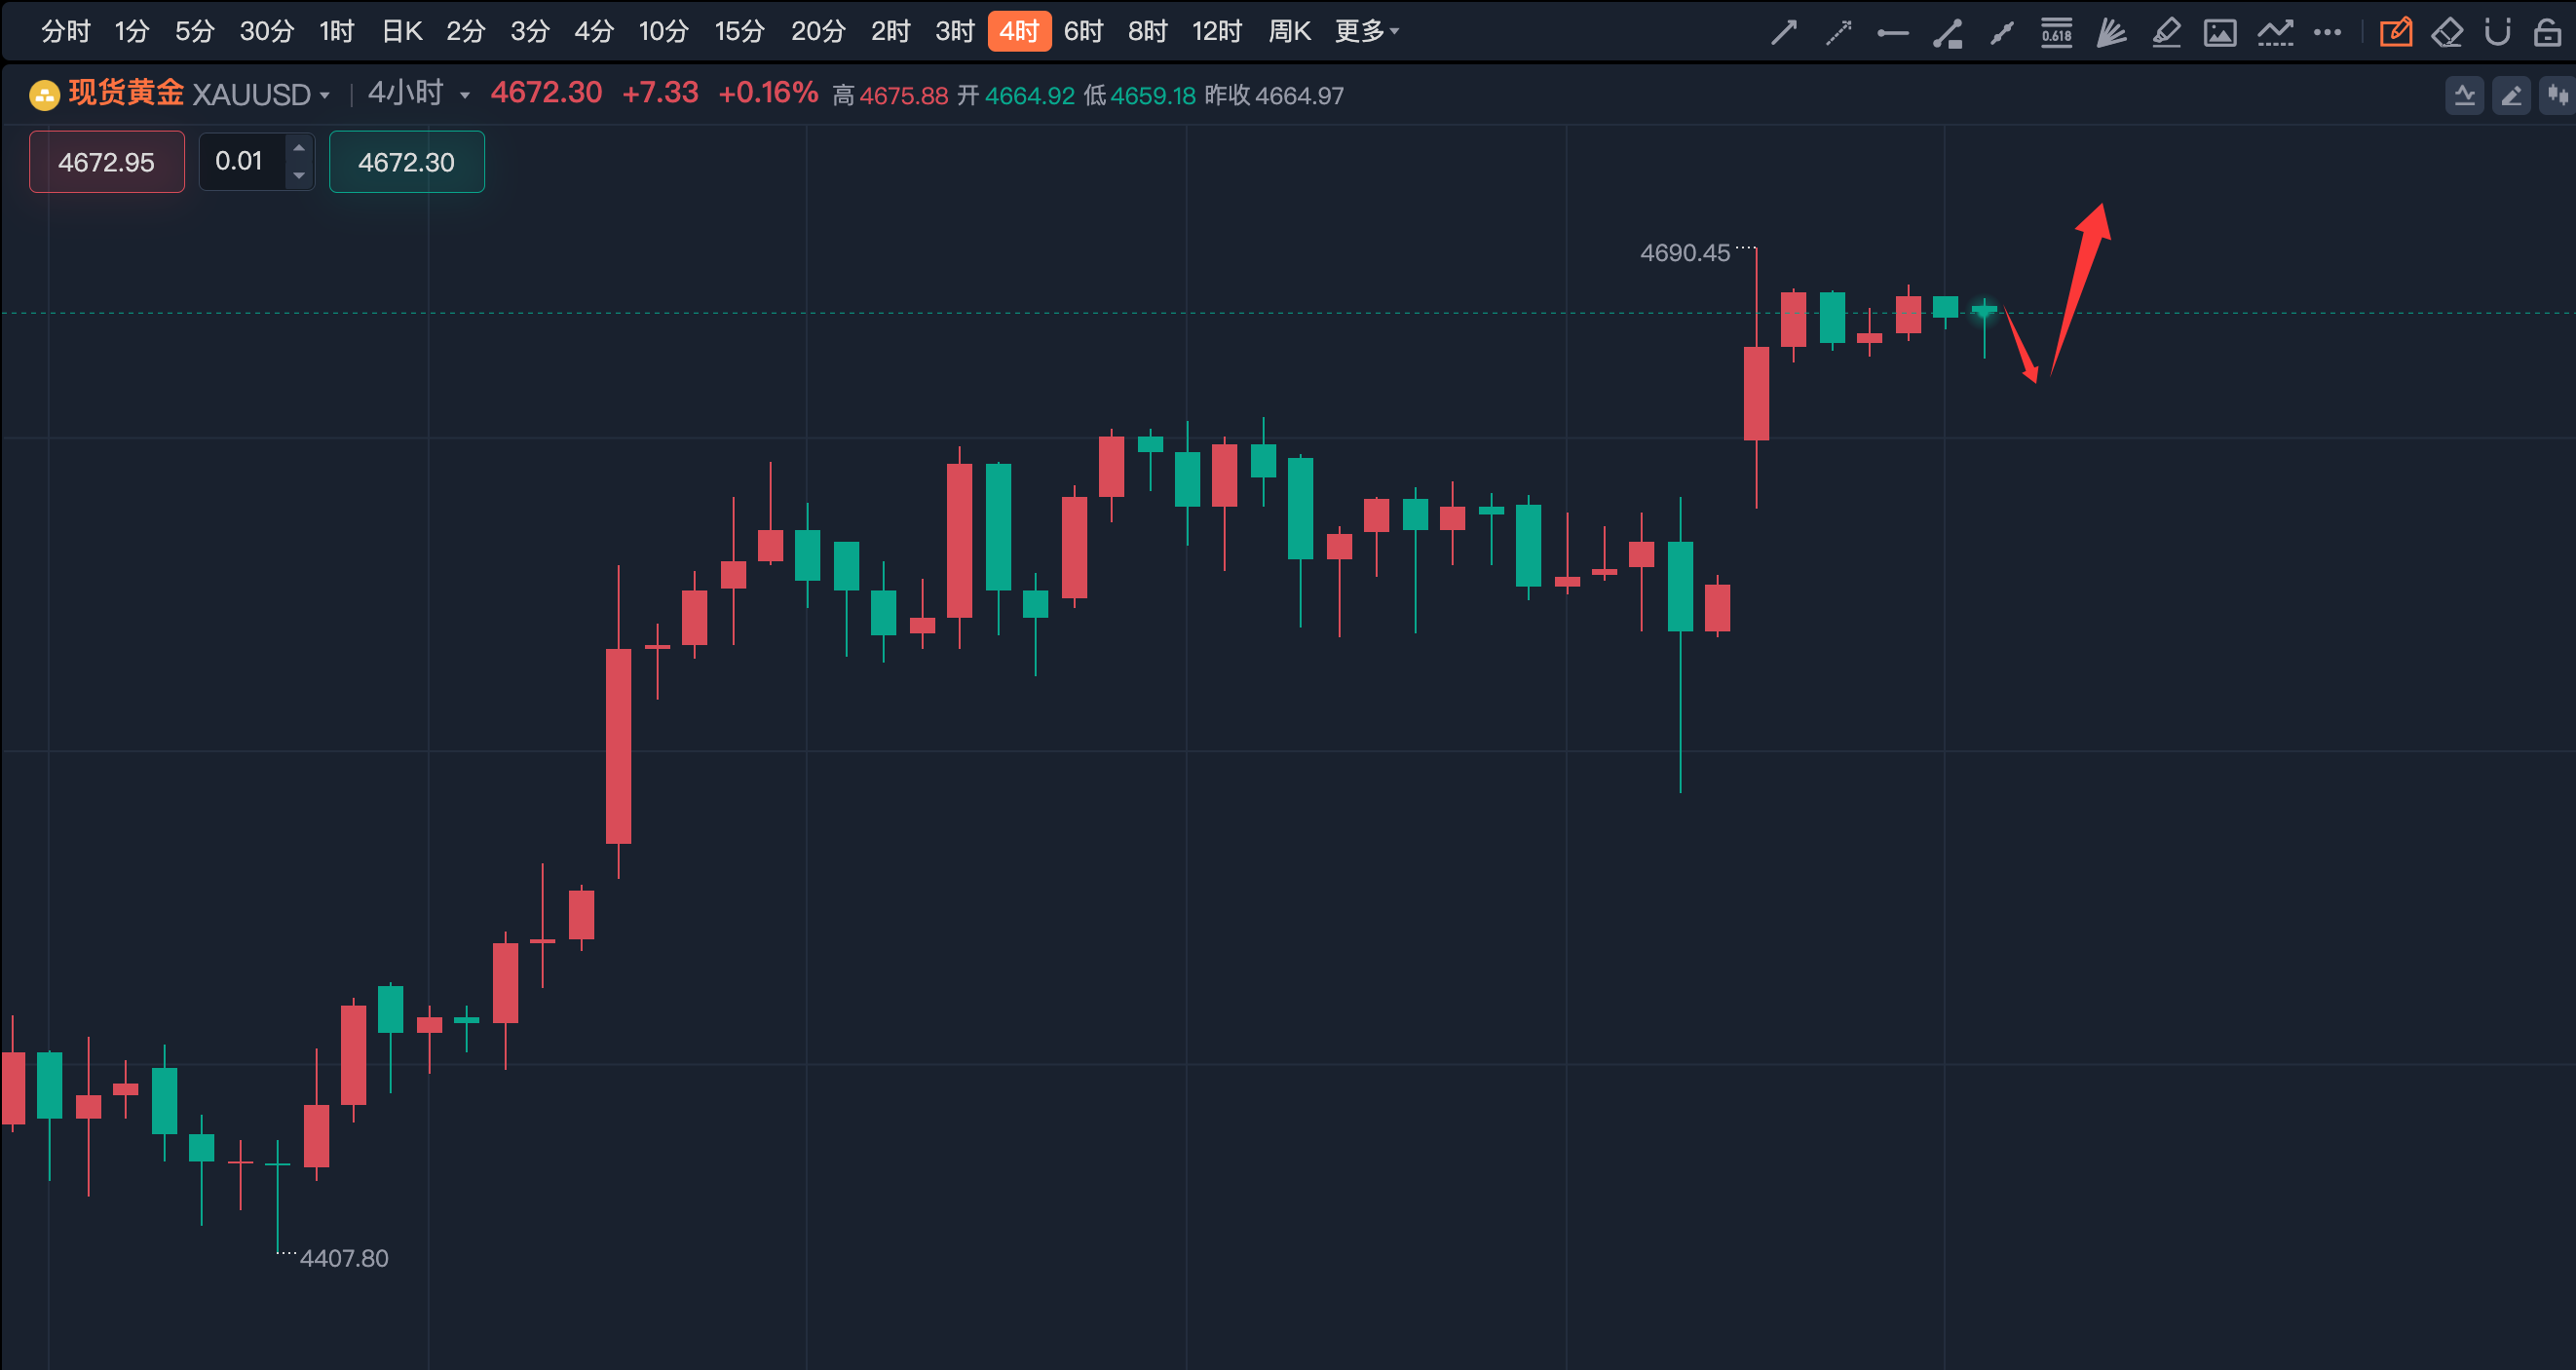Expand the XAUUSD symbol selector
Screen dimensions: 2576x1370
coord(260,95)
